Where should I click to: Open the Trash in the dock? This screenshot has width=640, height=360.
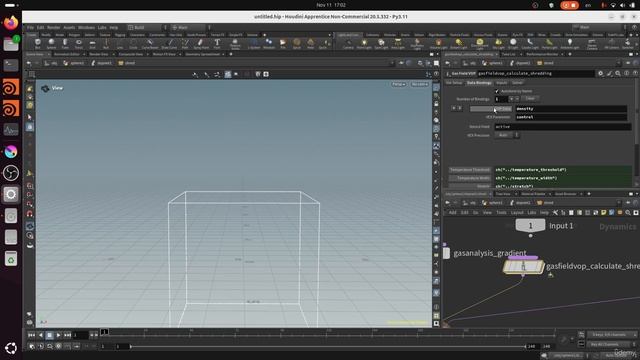coord(11,258)
